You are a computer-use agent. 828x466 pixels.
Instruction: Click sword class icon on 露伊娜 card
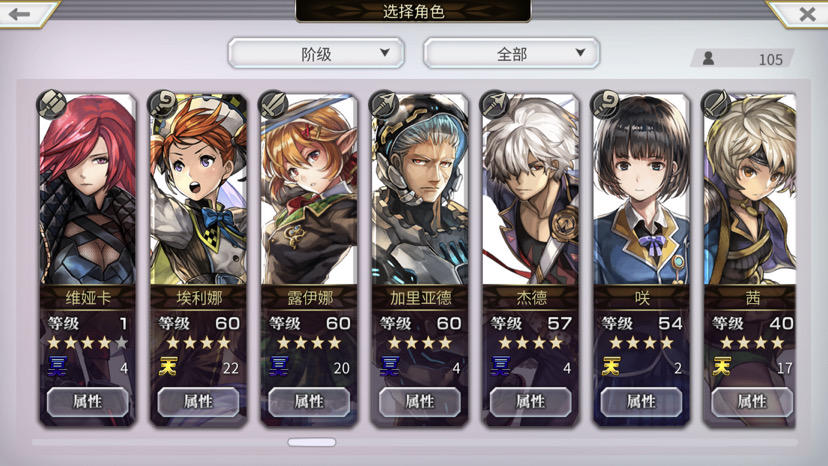pos(272,104)
